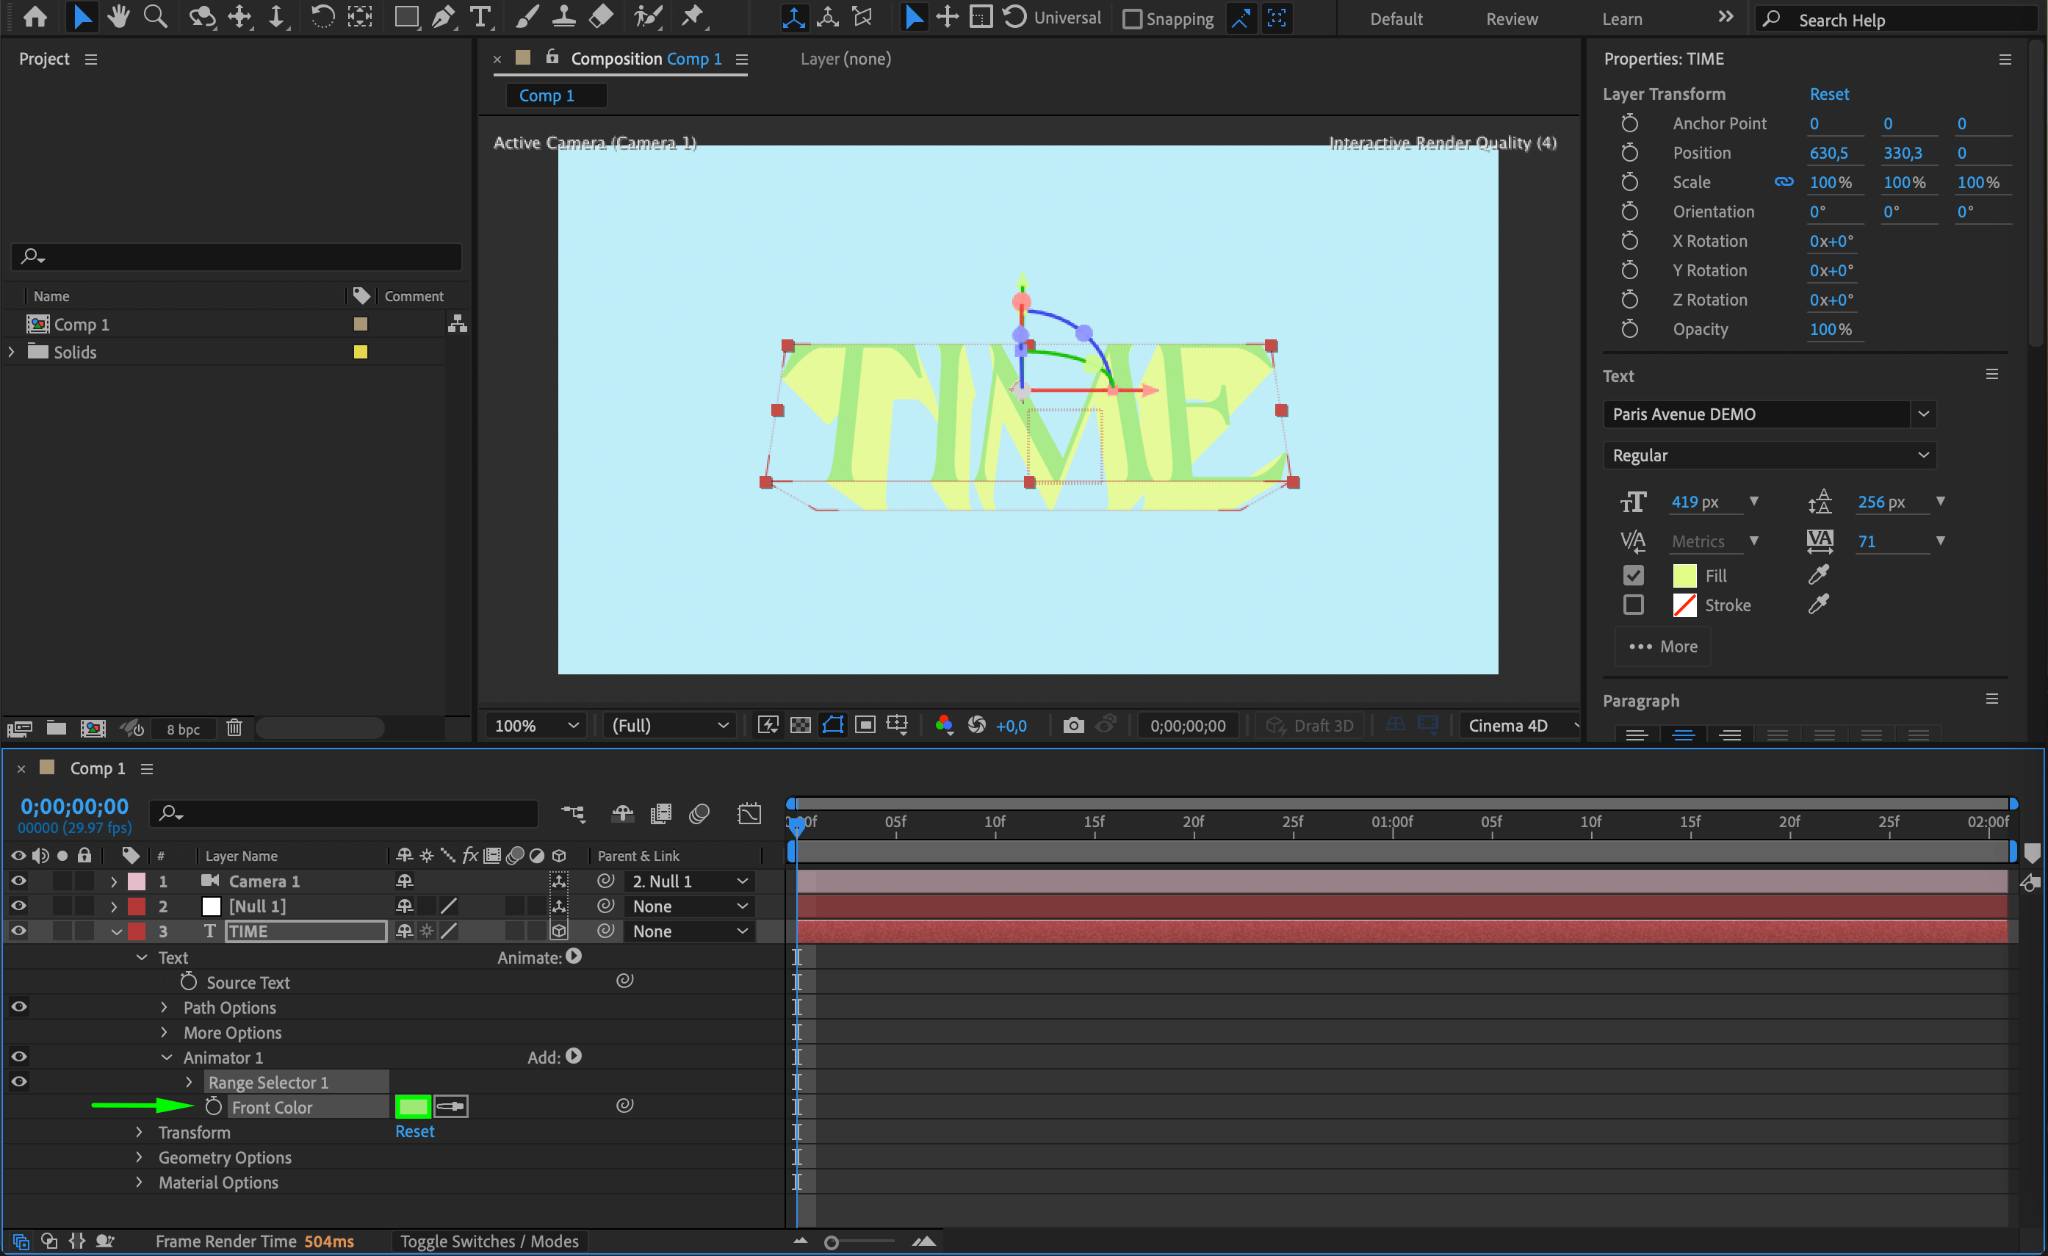Click Toggle Switches / Modes button
The width and height of the screenshot is (2048, 1256).
489,1241
